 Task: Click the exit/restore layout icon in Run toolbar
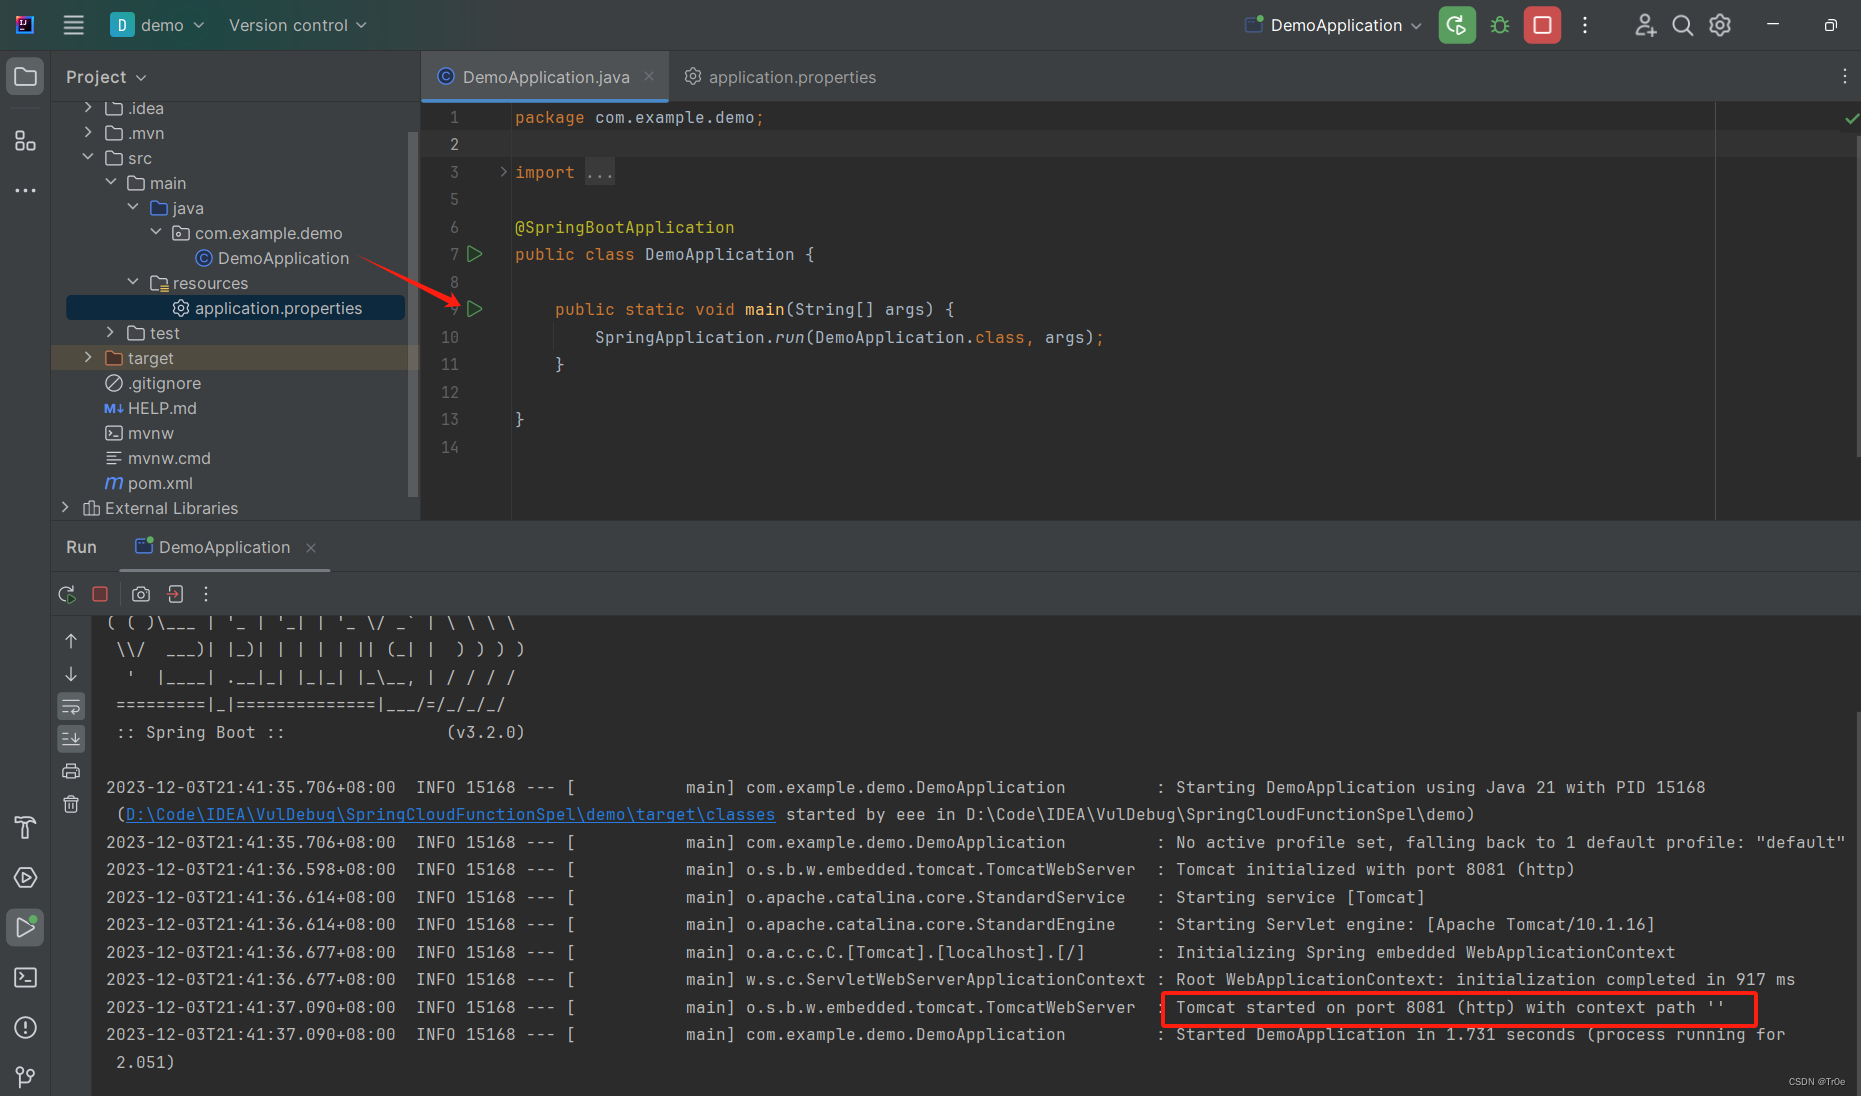(175, 594)
